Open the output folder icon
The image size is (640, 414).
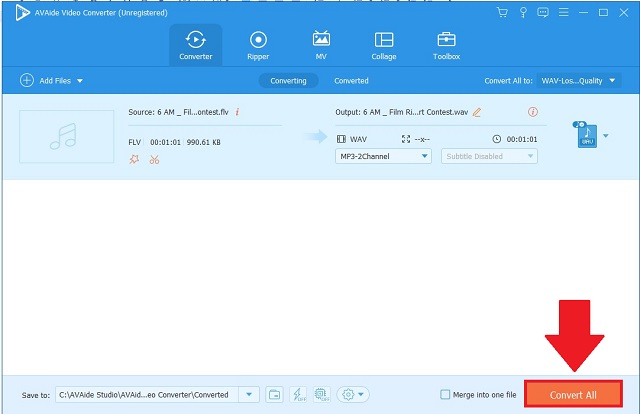(274, 395)
